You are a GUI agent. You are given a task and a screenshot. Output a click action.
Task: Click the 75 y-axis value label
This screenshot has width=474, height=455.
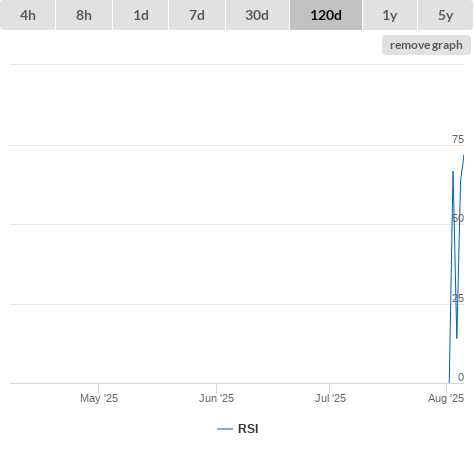point(458,139)
